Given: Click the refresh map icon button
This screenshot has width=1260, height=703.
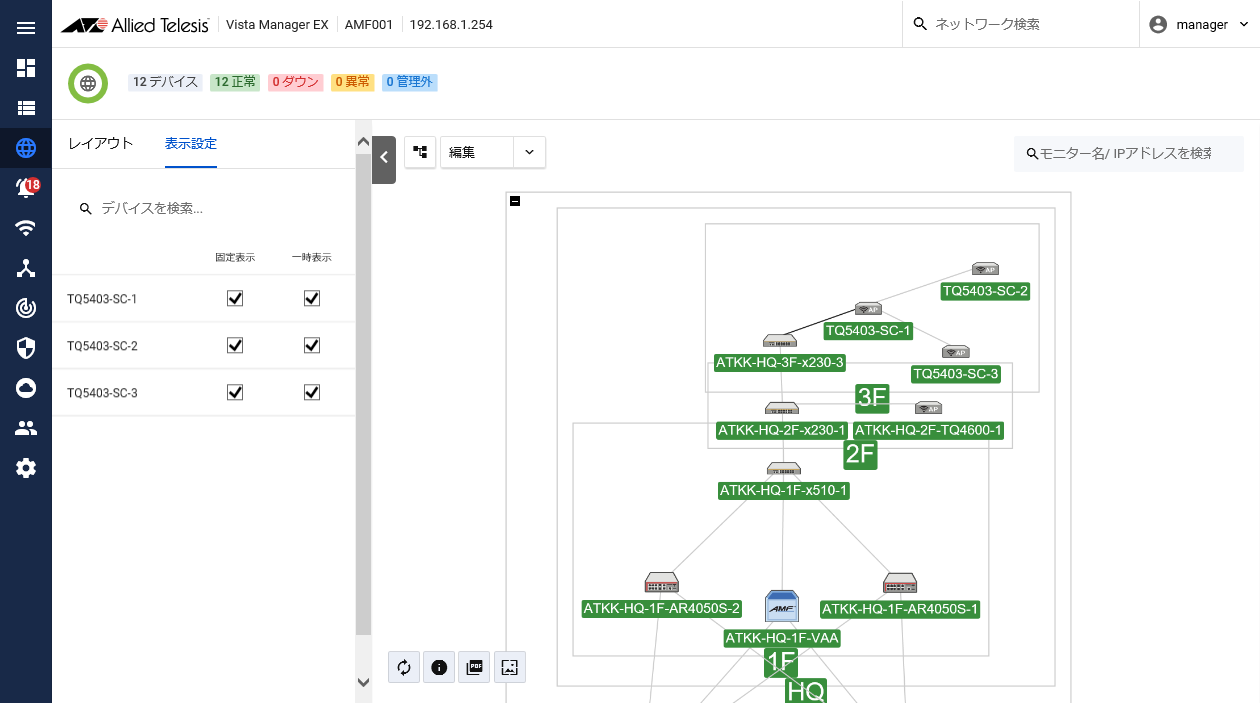Looking at the screenshot, I should coord(404,667).
